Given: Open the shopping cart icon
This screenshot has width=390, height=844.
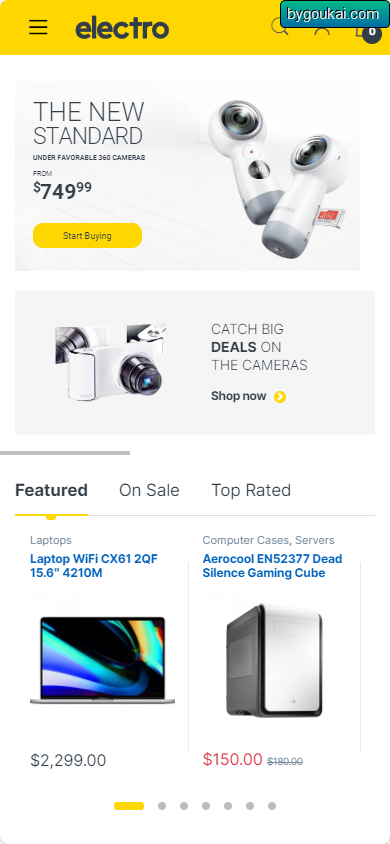Looking at the screenshot, I should click(x=367, y=31).
